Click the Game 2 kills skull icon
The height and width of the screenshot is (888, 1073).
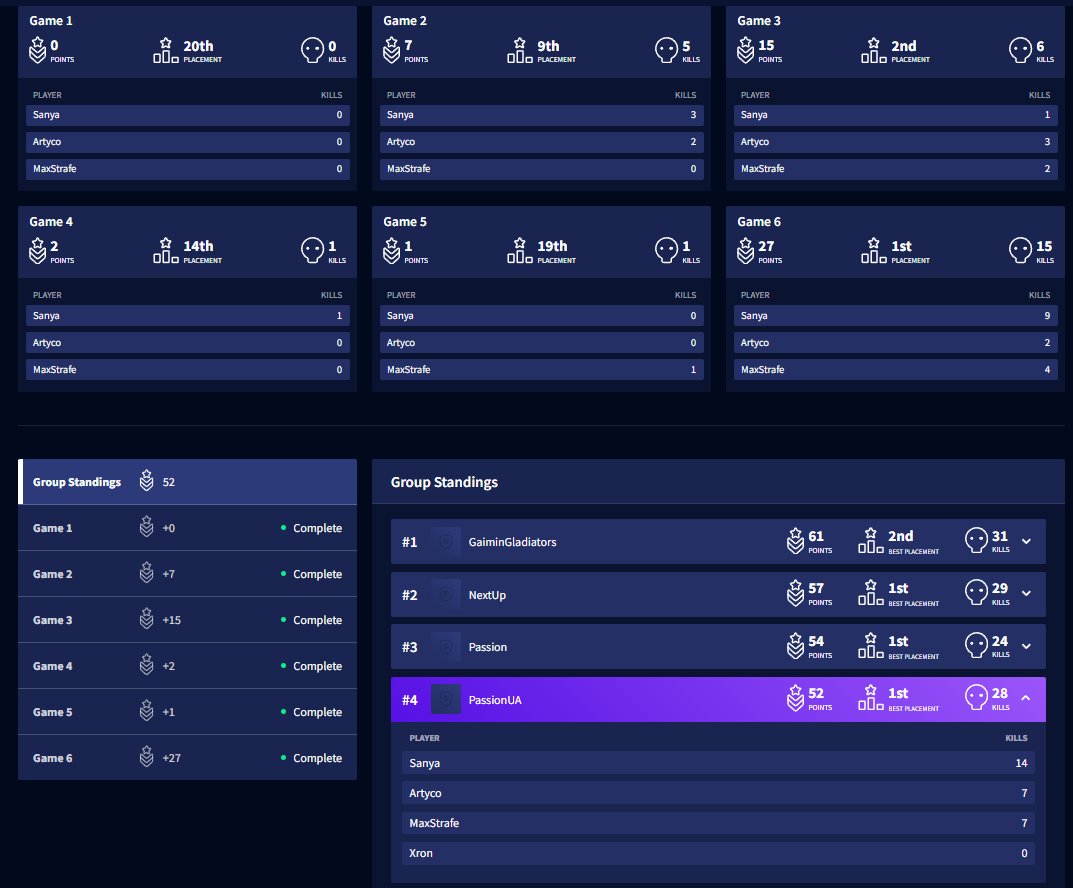[667, 50]
